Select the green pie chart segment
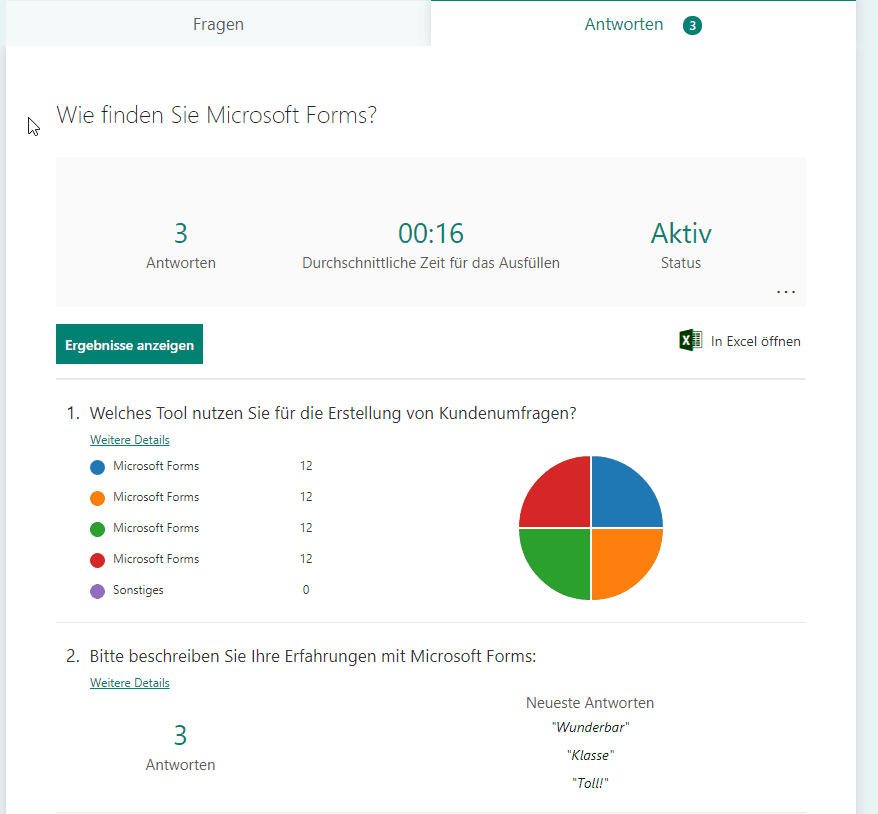This screenshot has width=878, height=814. (x=560, y=559)
